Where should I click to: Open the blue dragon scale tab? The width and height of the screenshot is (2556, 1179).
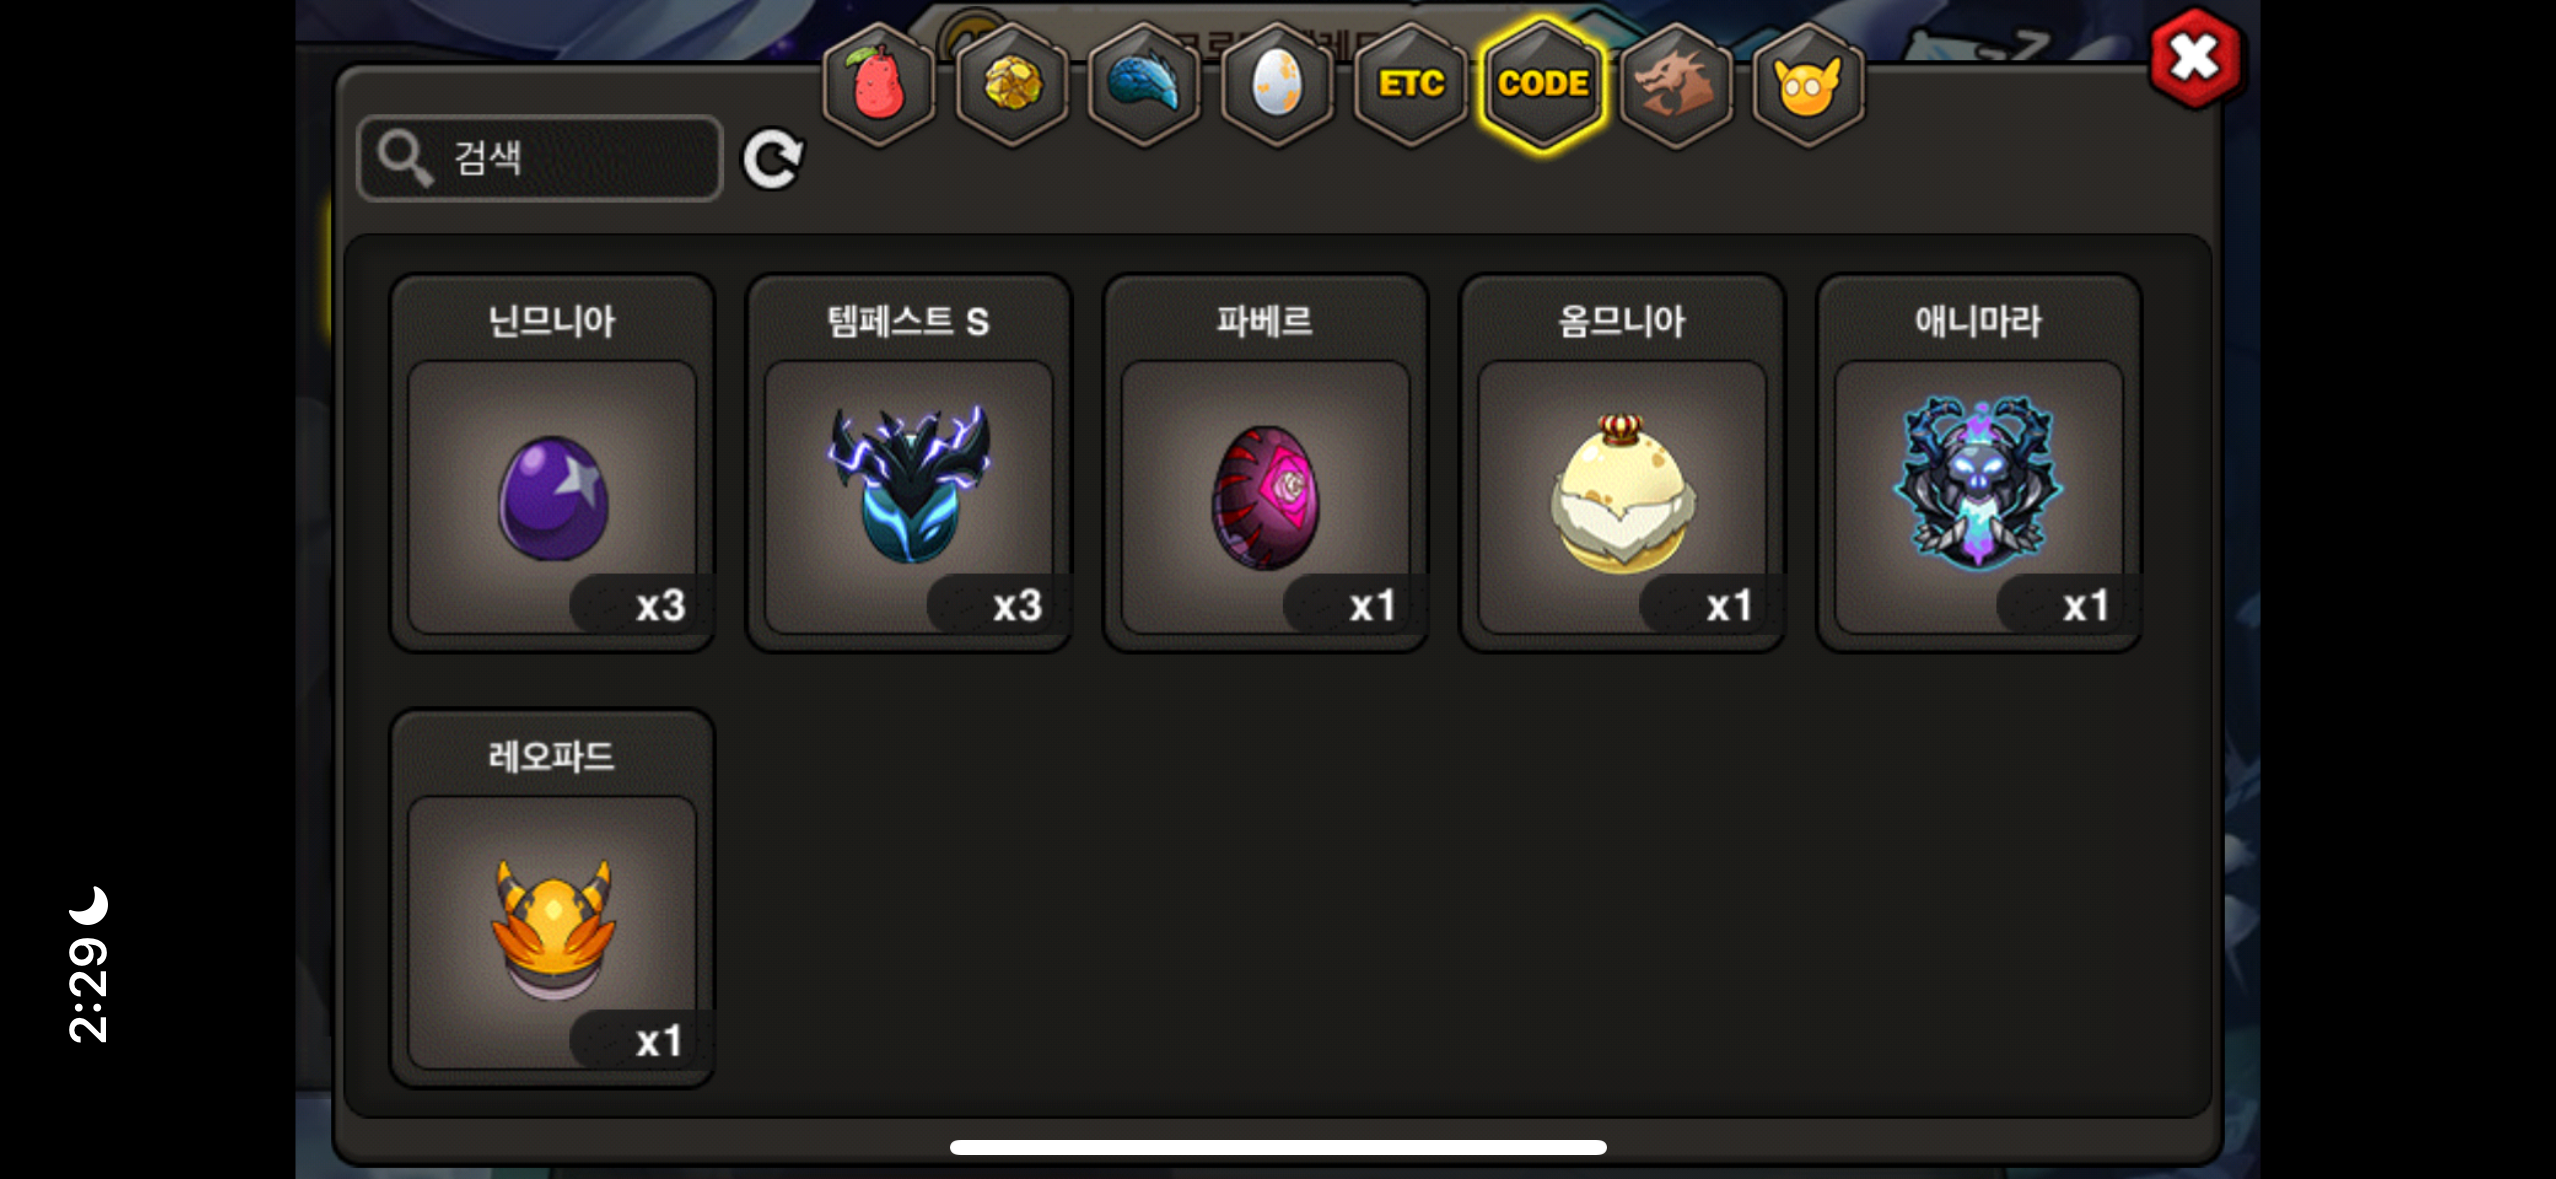click(x=1144, y=84)
